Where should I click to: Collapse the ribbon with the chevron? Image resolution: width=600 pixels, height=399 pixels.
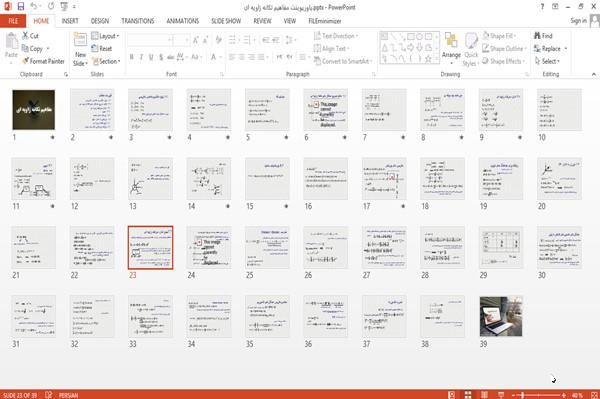point(593,74)
